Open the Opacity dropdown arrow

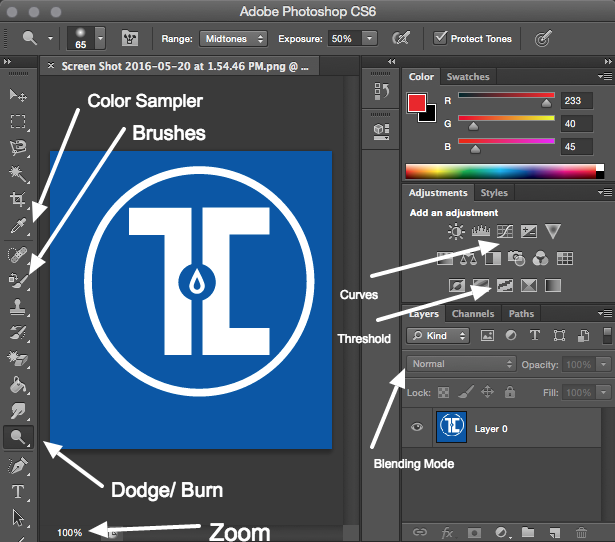click(x=603, y=364)
